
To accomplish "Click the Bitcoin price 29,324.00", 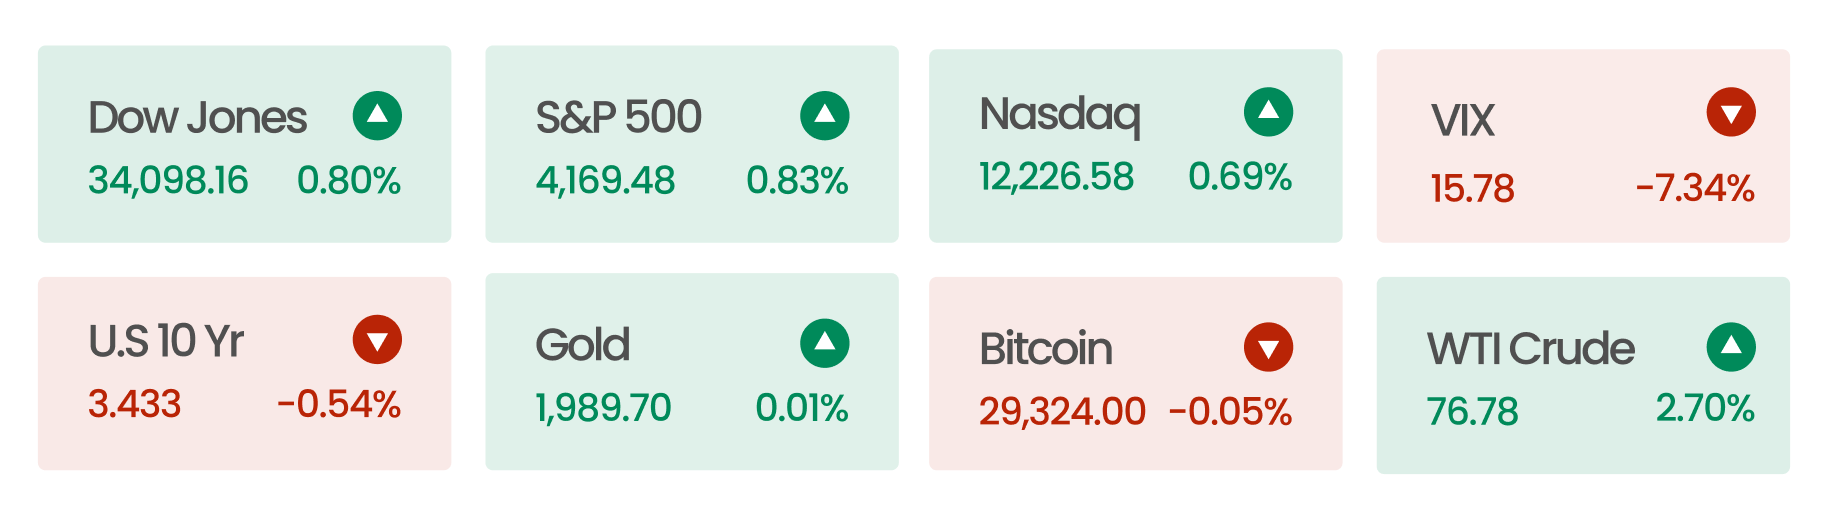I will tap(1062, 411).
